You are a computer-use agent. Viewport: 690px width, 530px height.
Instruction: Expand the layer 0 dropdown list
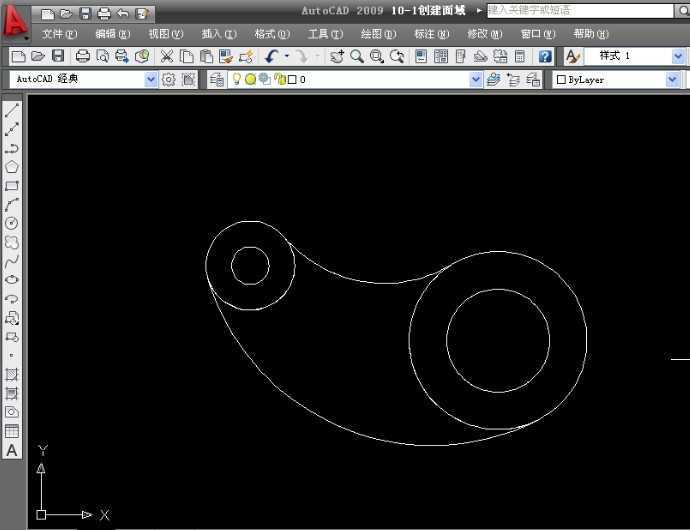[476, 80]
